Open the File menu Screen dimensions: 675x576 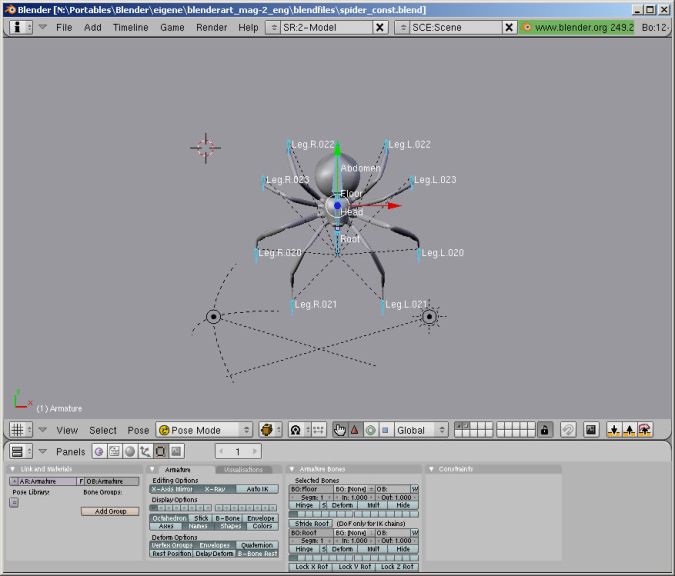(x=64, y=27)
